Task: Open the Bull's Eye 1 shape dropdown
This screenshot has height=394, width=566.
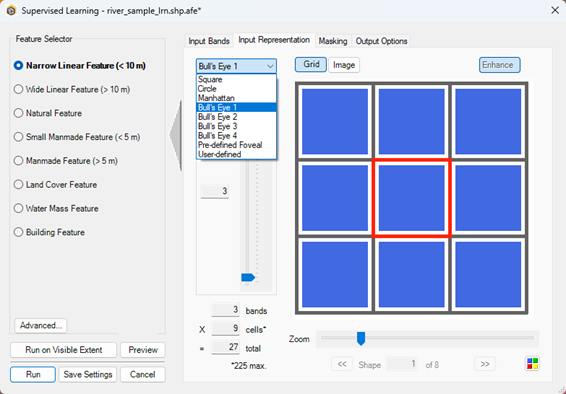Action: pyautogui.click(x=236, y=66)
